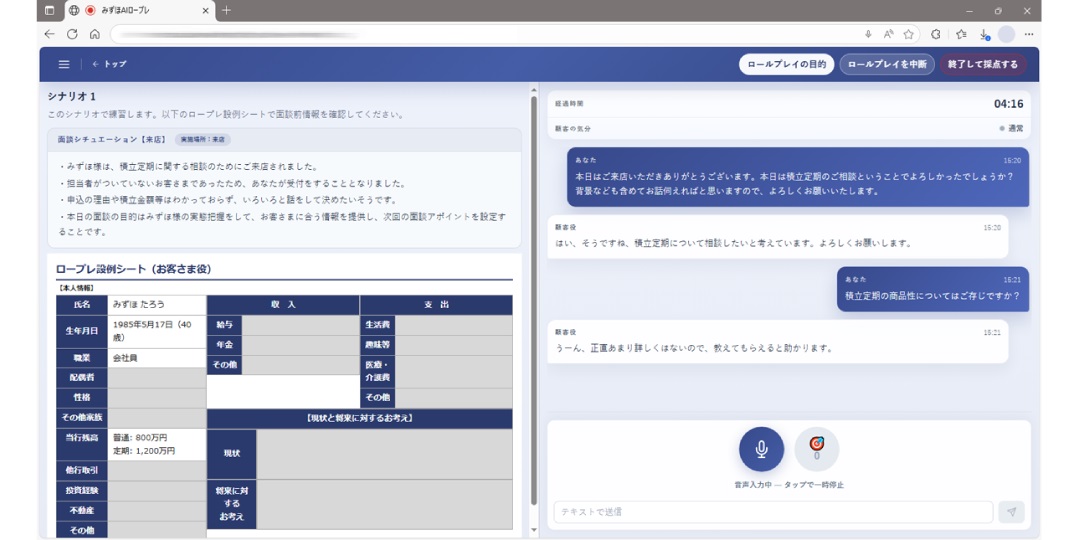The width and height of the screenshot is (1078, 540).
Task: Open browser settings and more menu
Action: tap(1028, 34)
